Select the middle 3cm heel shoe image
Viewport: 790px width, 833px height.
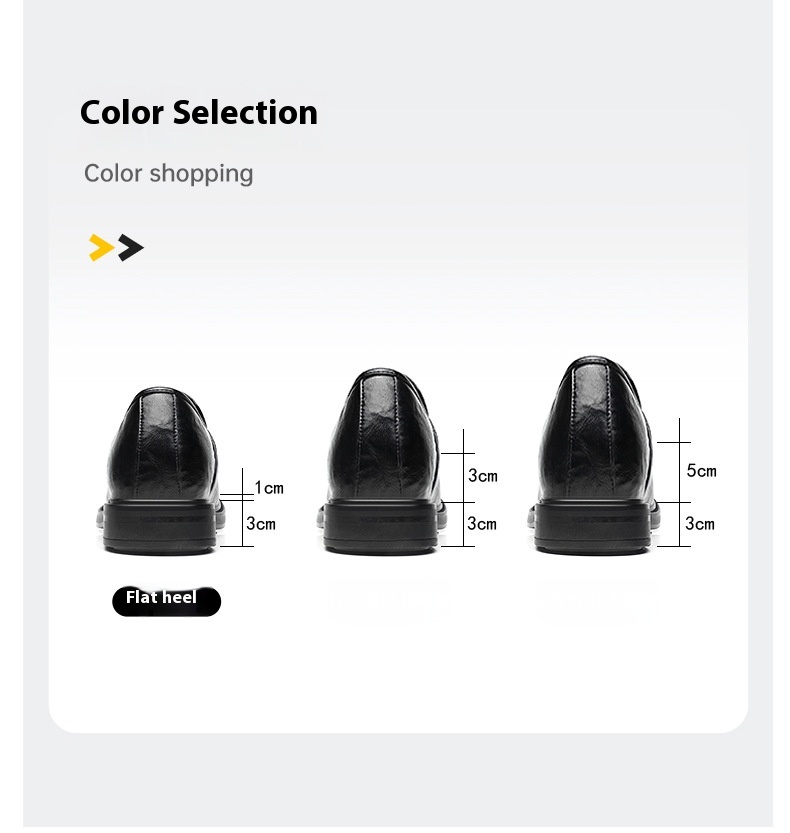[x=381, y=461]
